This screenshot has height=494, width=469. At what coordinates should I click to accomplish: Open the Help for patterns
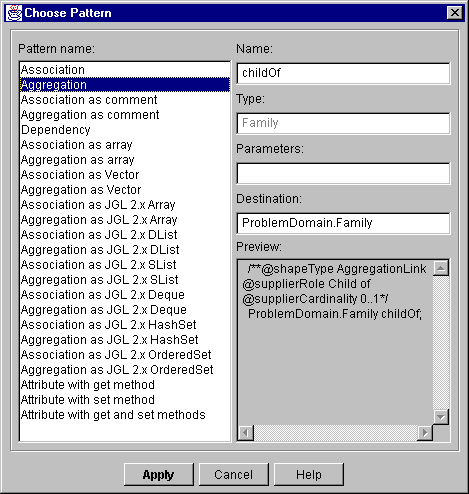tap(309, 474)
